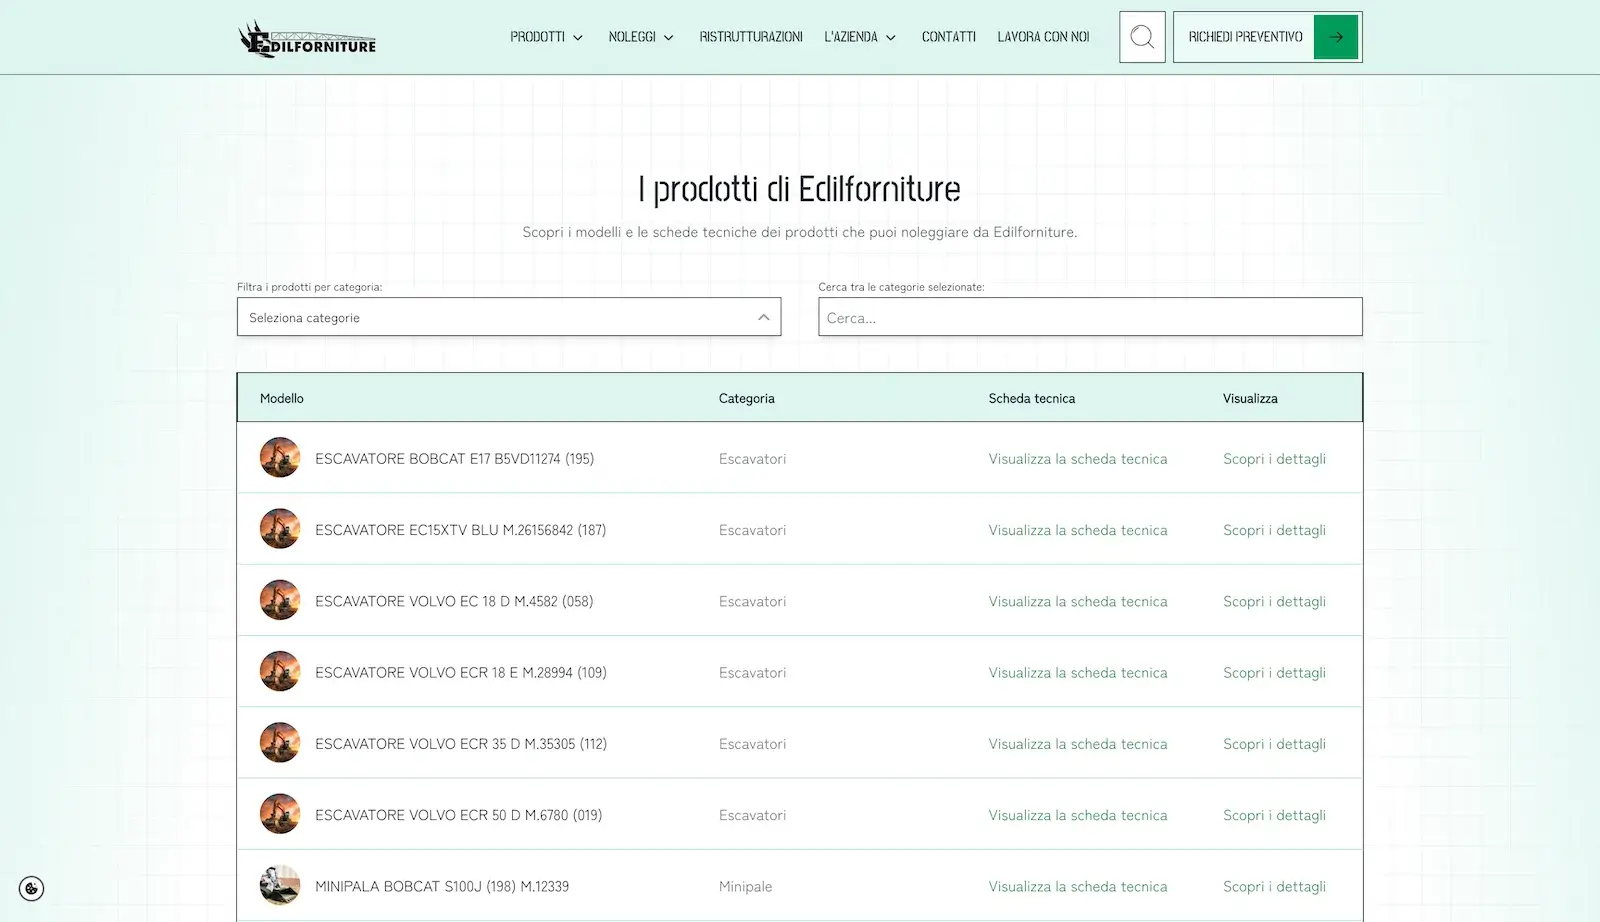1600x922 pixels.
Task: Click Escavatori cell in Volvo ECR 18 E row
Action: 752,673
